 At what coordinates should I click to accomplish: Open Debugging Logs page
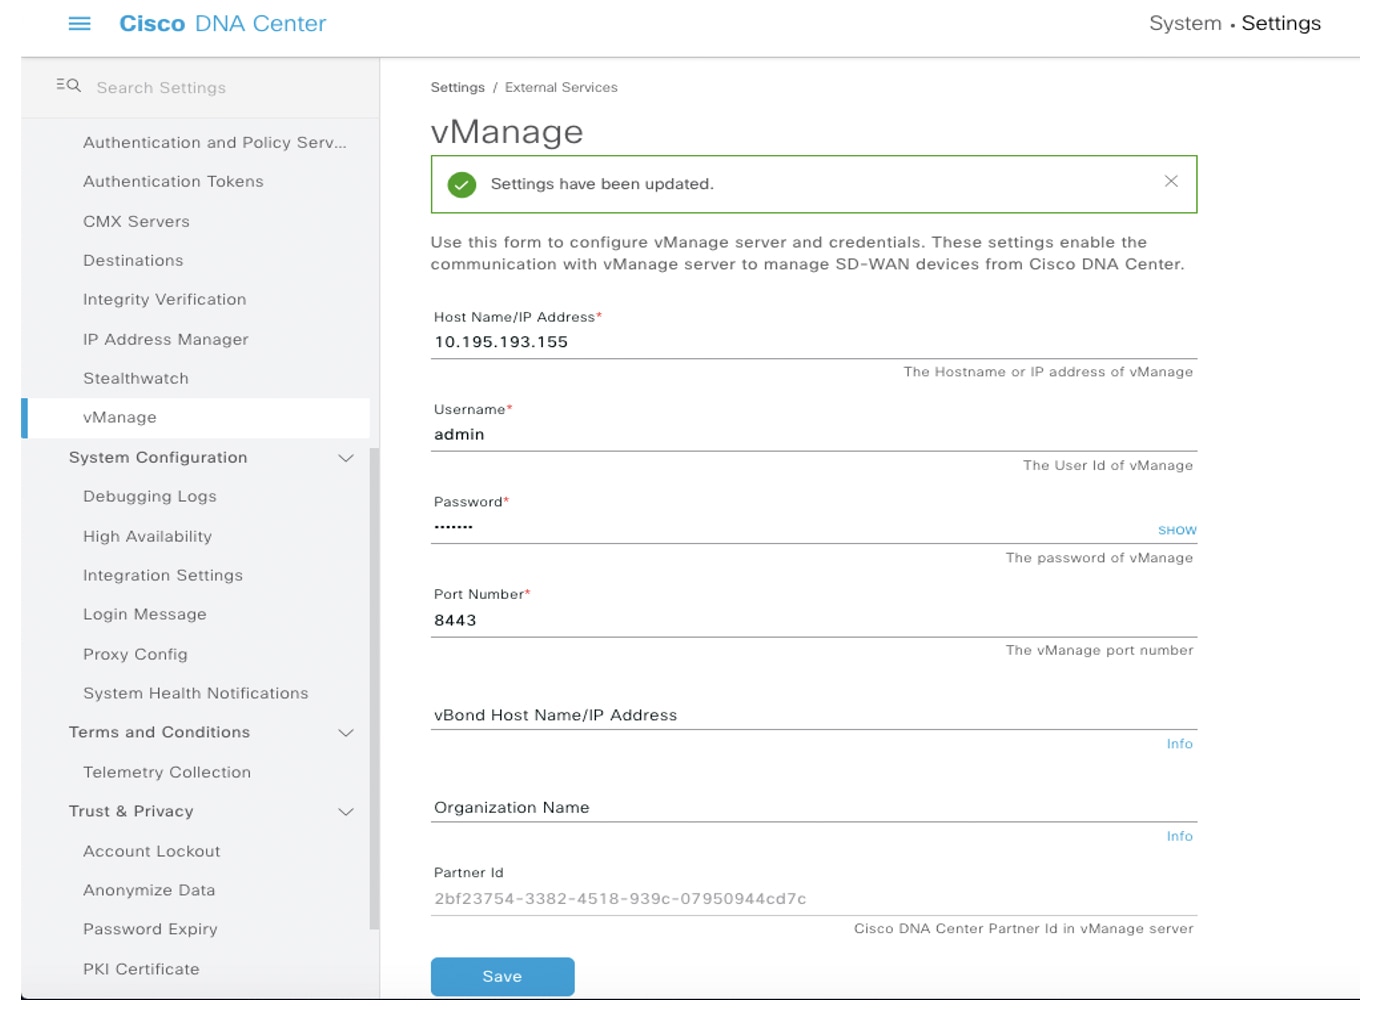tap(149, 496)
